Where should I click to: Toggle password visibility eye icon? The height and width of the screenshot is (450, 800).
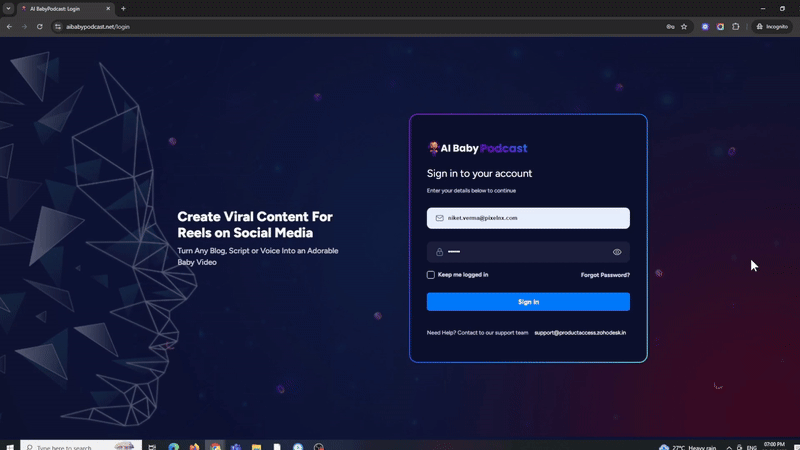(x=617, y=252)
